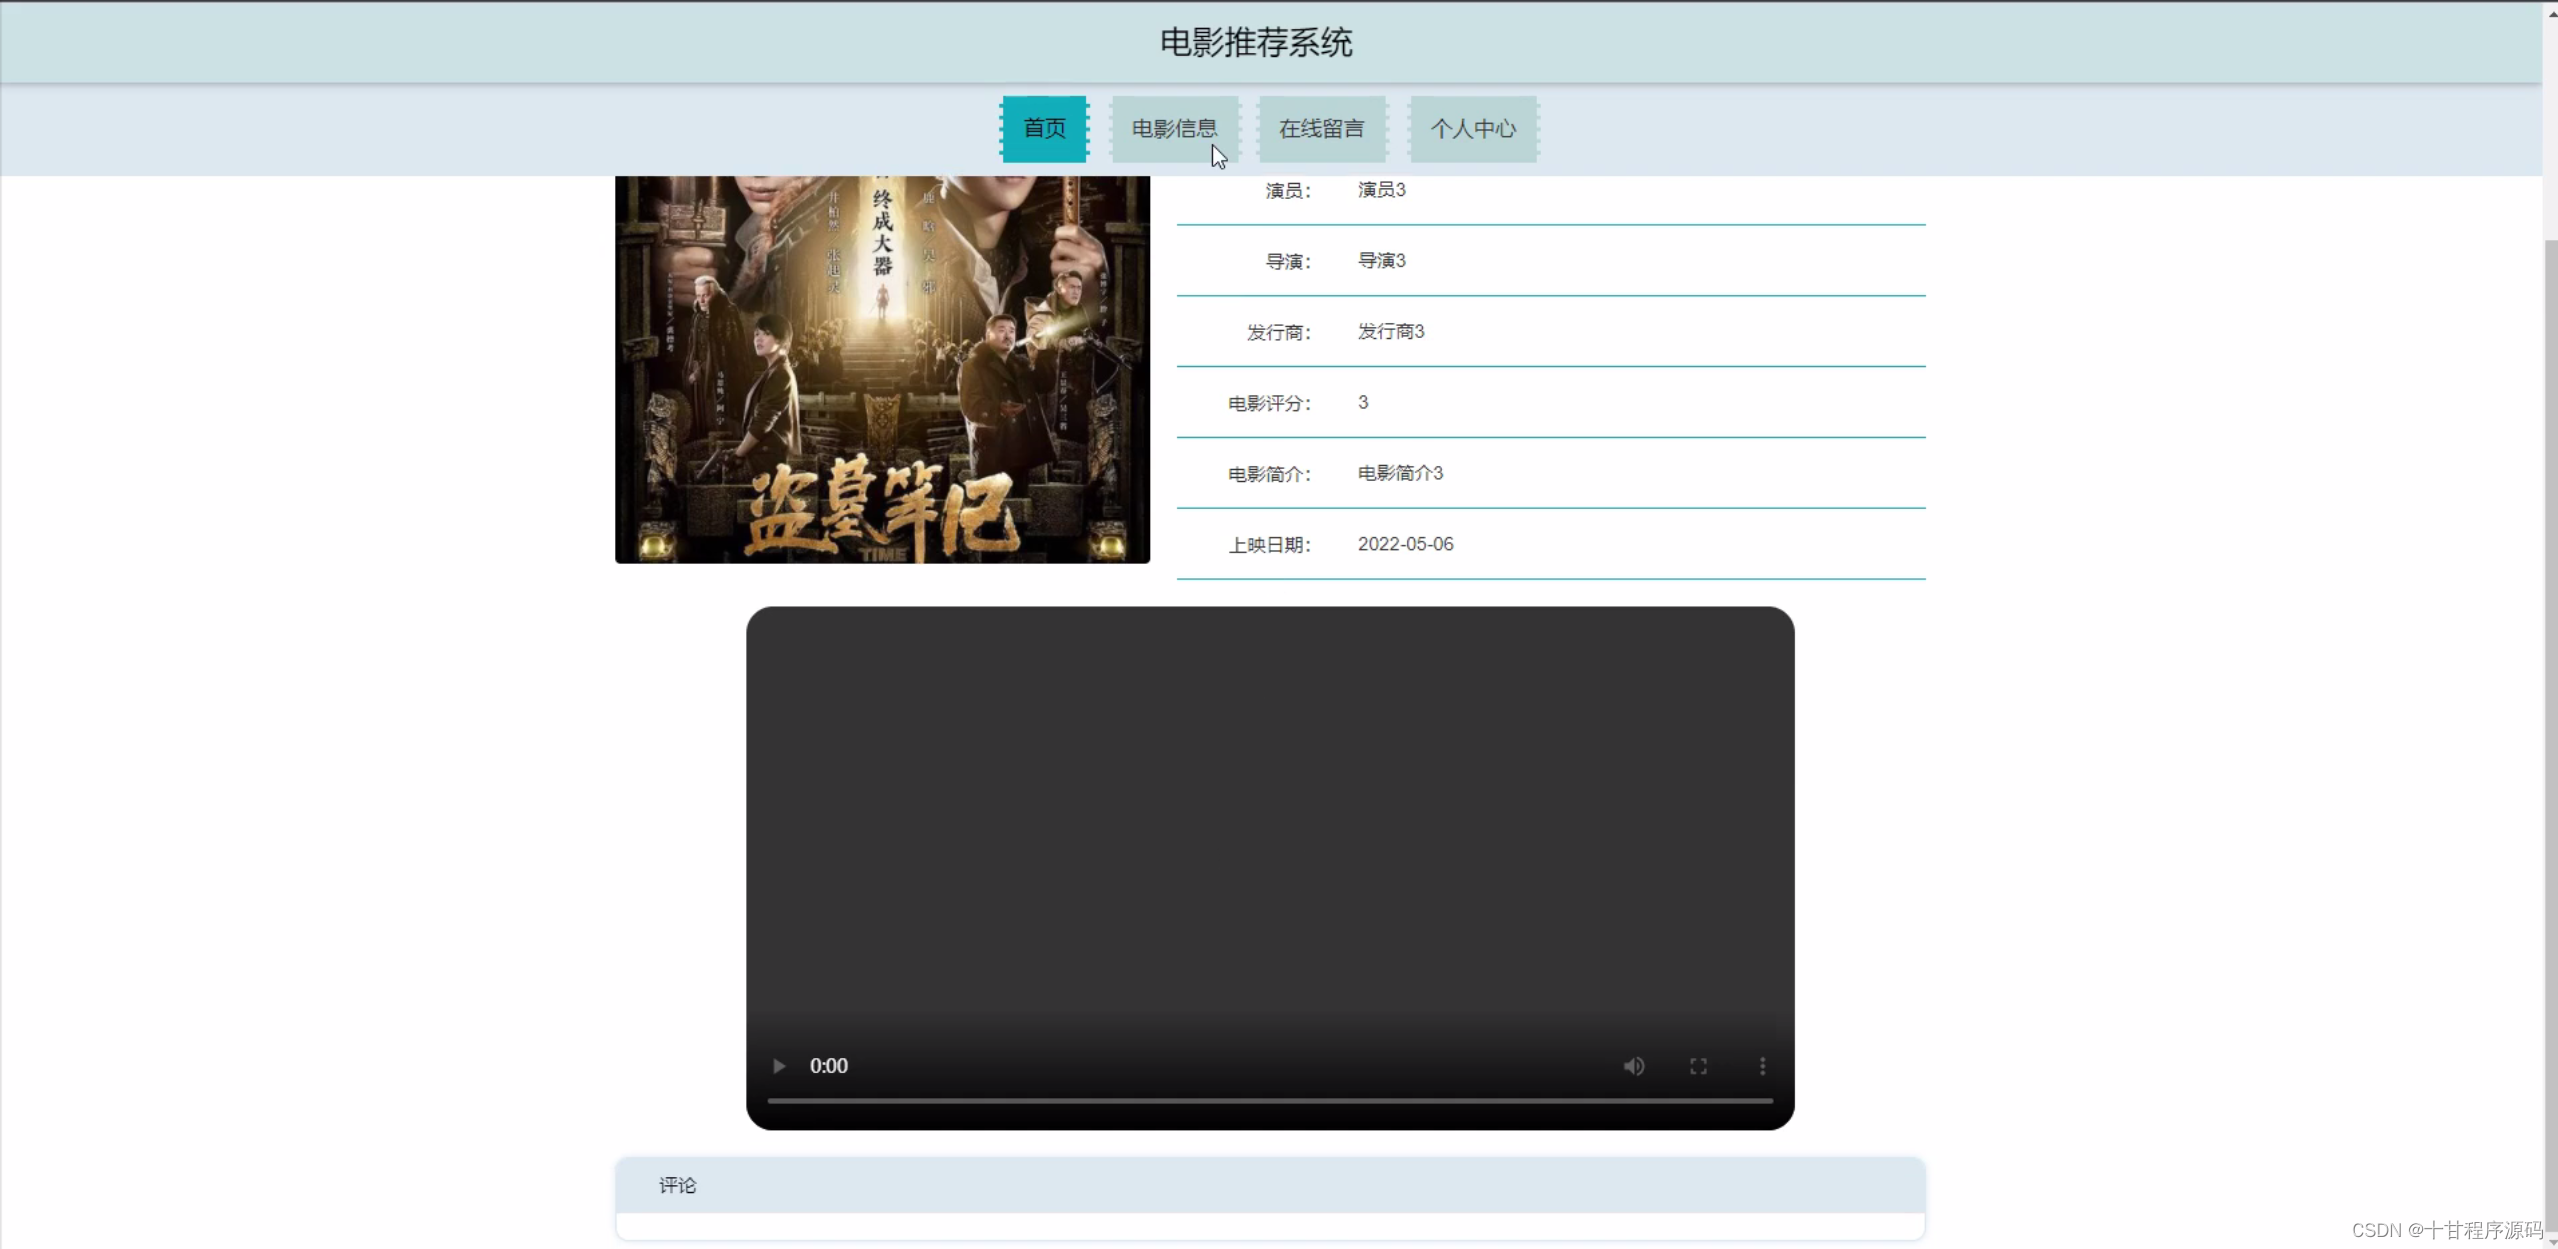Open the 个人中心 page
The image size is (2558, 1249).
pos(1471,128)
